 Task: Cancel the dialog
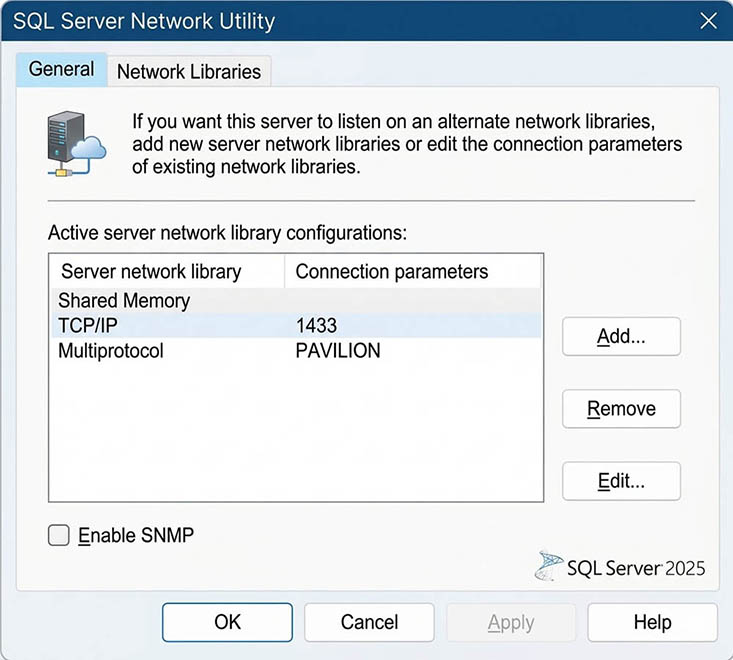(x=369, y=622)
